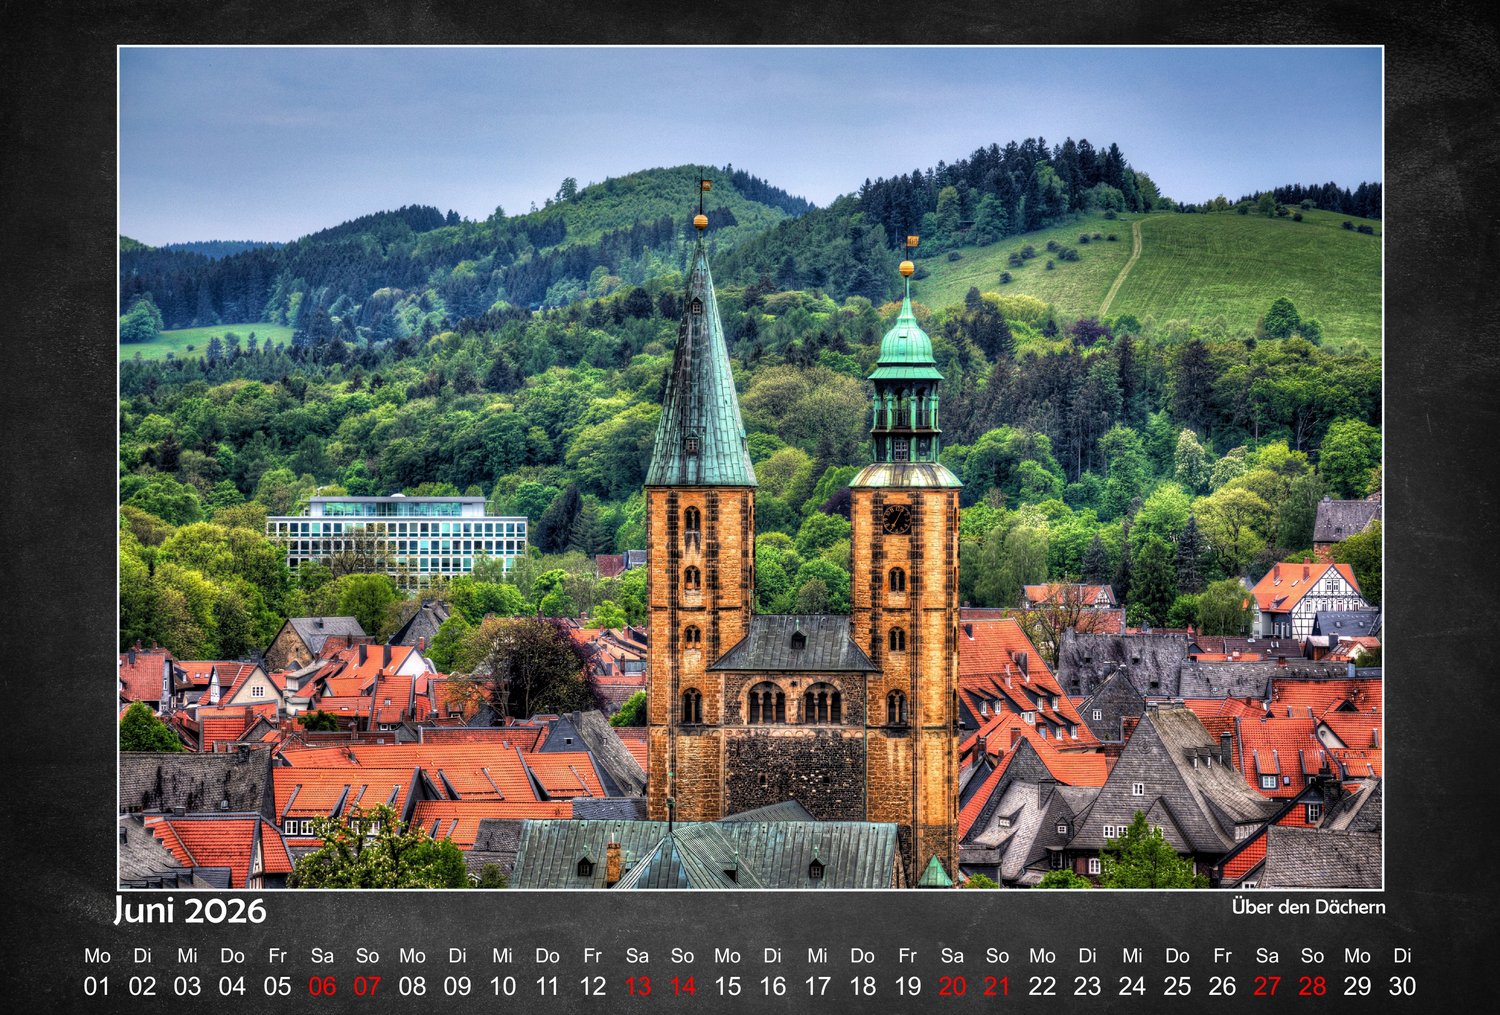Screen dimensions: 1500x1015
Task: Choose the red Sunday date 21
Action: pos(997,986)
